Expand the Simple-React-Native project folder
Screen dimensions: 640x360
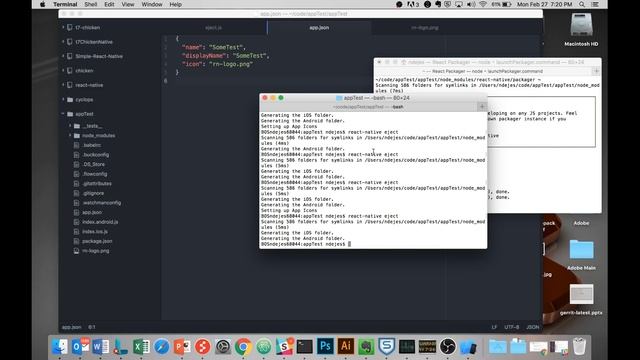(x=63, y=56)
